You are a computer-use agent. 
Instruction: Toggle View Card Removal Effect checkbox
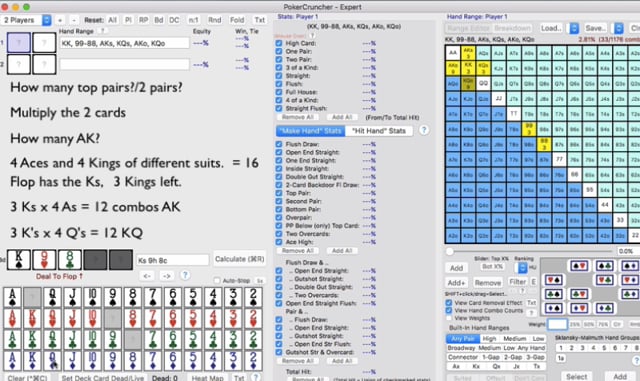pos(449,303)
